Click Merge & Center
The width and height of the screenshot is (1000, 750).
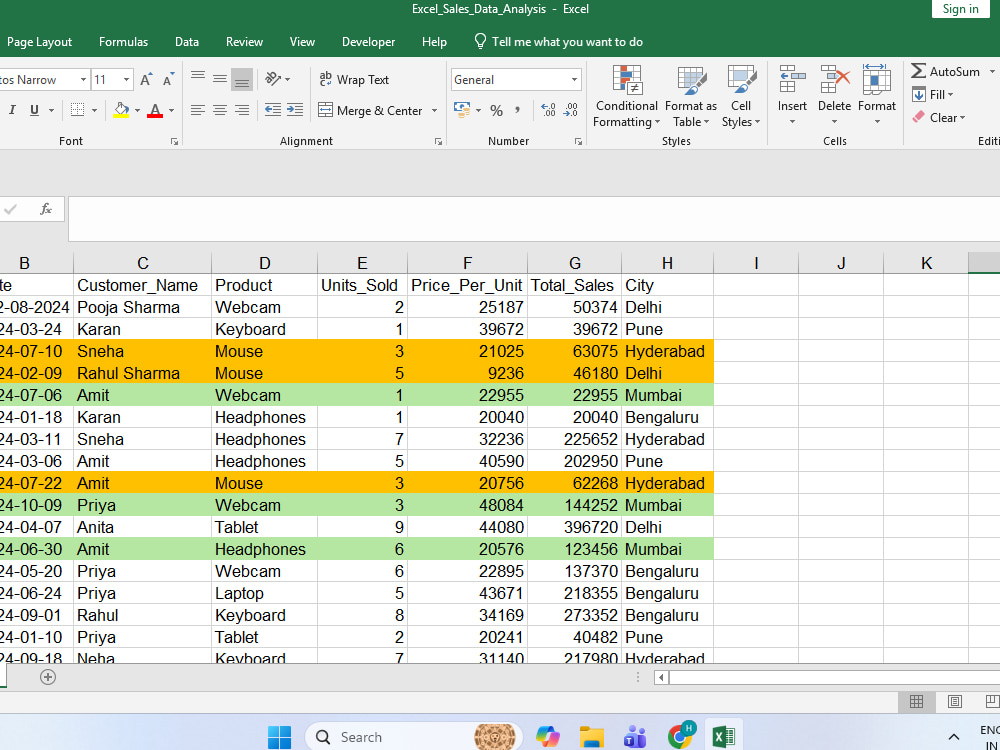coord(371,110)
